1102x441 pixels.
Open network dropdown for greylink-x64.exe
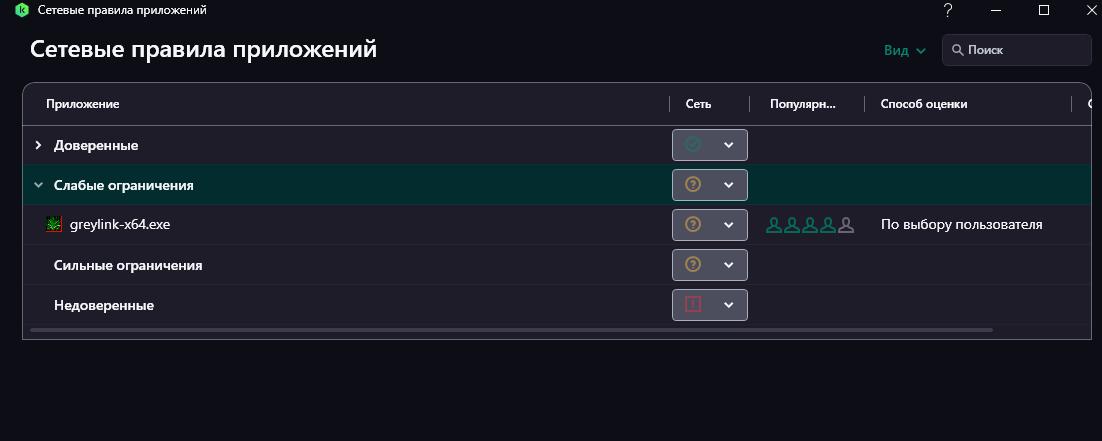coord(729,225)
